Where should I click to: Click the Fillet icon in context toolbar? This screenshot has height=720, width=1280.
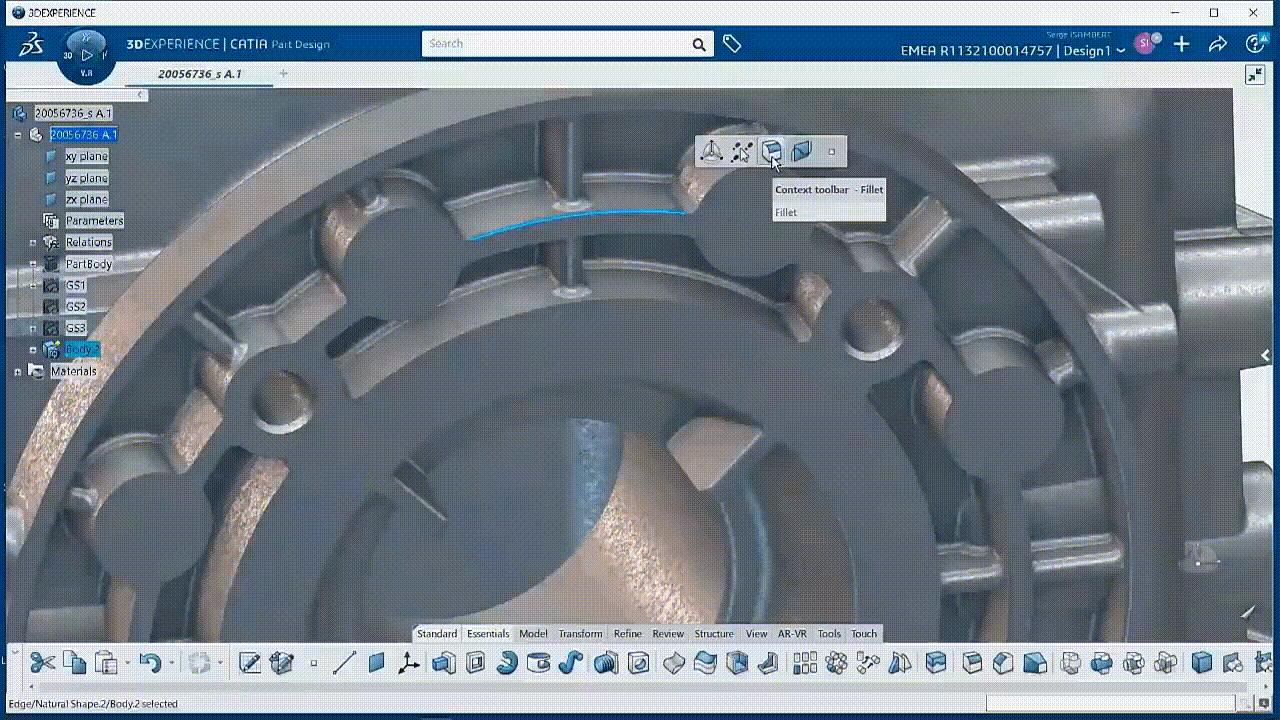pyautogui.click(x=771, y=152)
